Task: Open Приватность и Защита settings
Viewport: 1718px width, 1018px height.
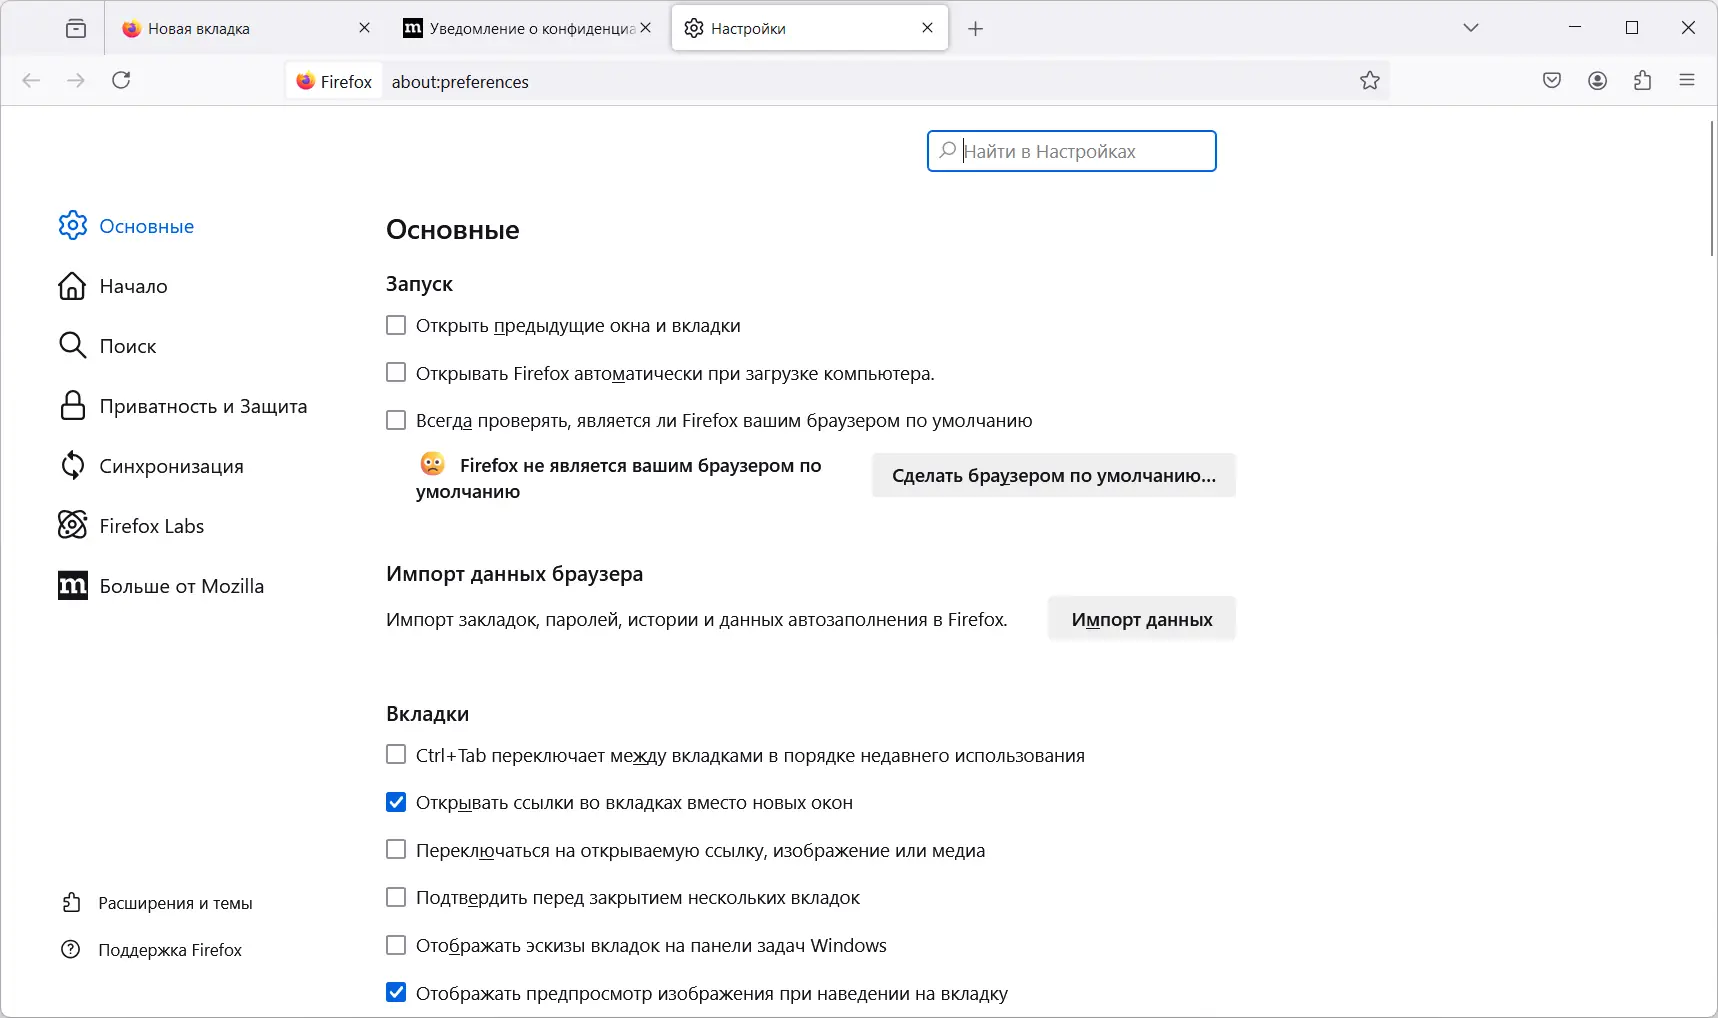Action: (x=202, y=406)
